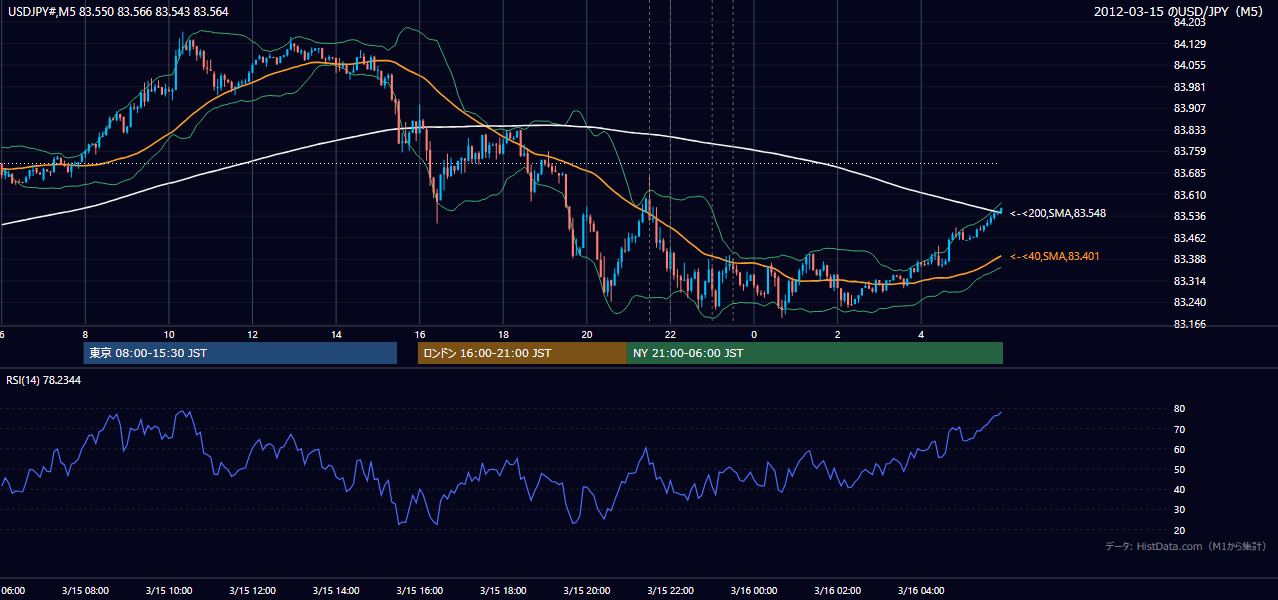Click hour tick 20 under the price chart
The image size is (1278, 600).
pyautogui.click(x=587, y=334)
